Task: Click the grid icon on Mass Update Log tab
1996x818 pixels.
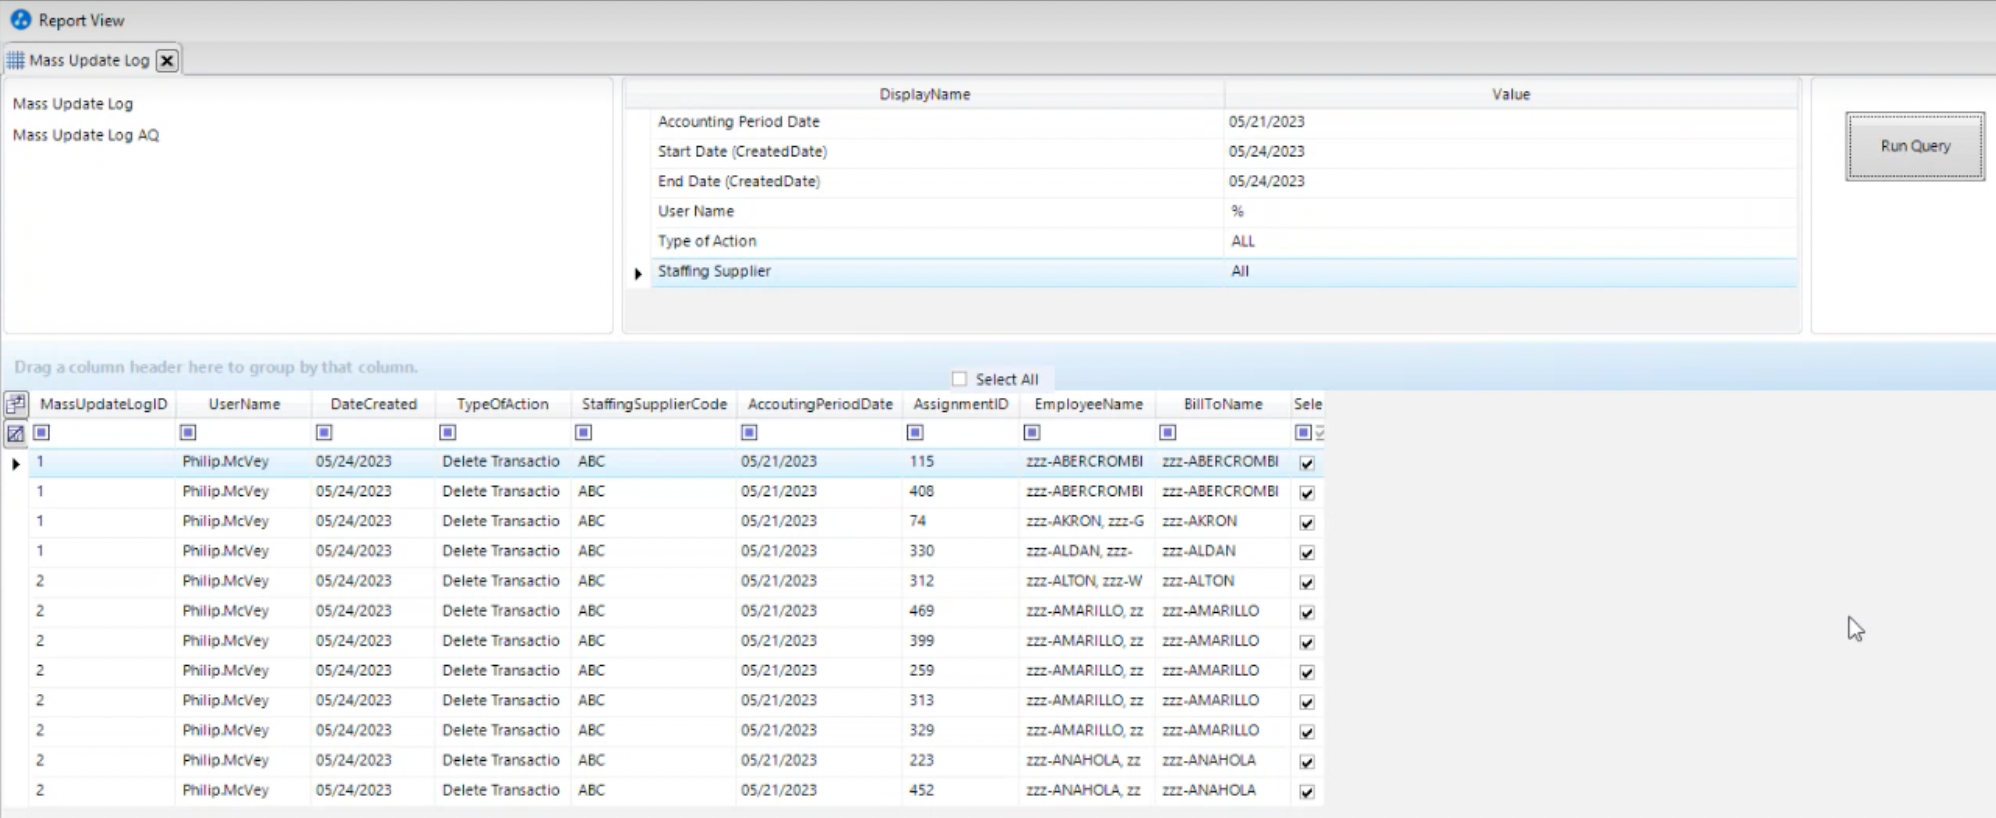Action: 16,60
